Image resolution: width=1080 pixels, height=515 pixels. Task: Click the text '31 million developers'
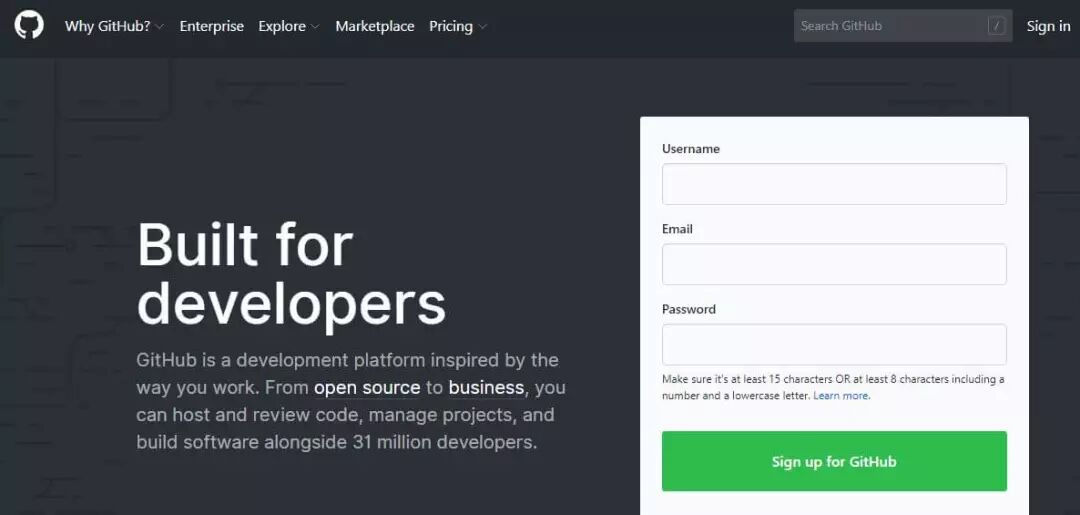[443, 442]
